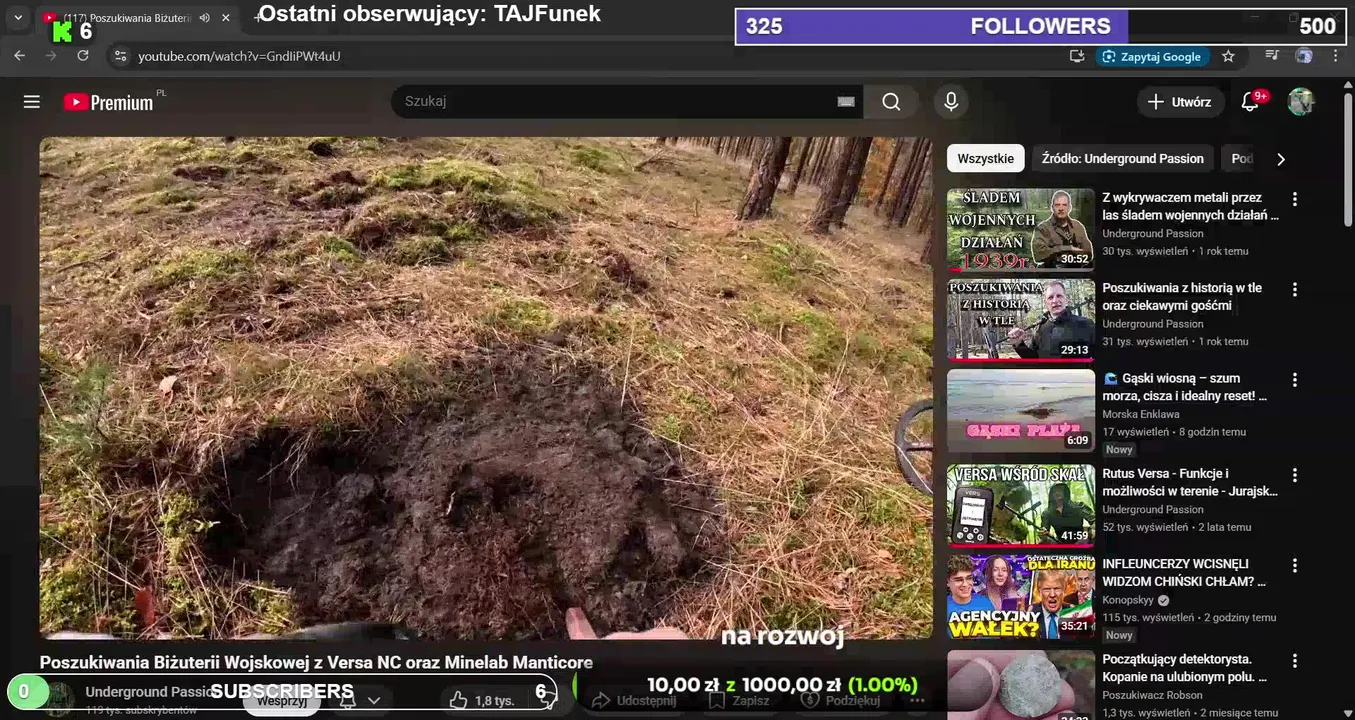This screenshot has width=1355, height=720.
Task: Open the Konopskyy channel name
Action: 1128,600
